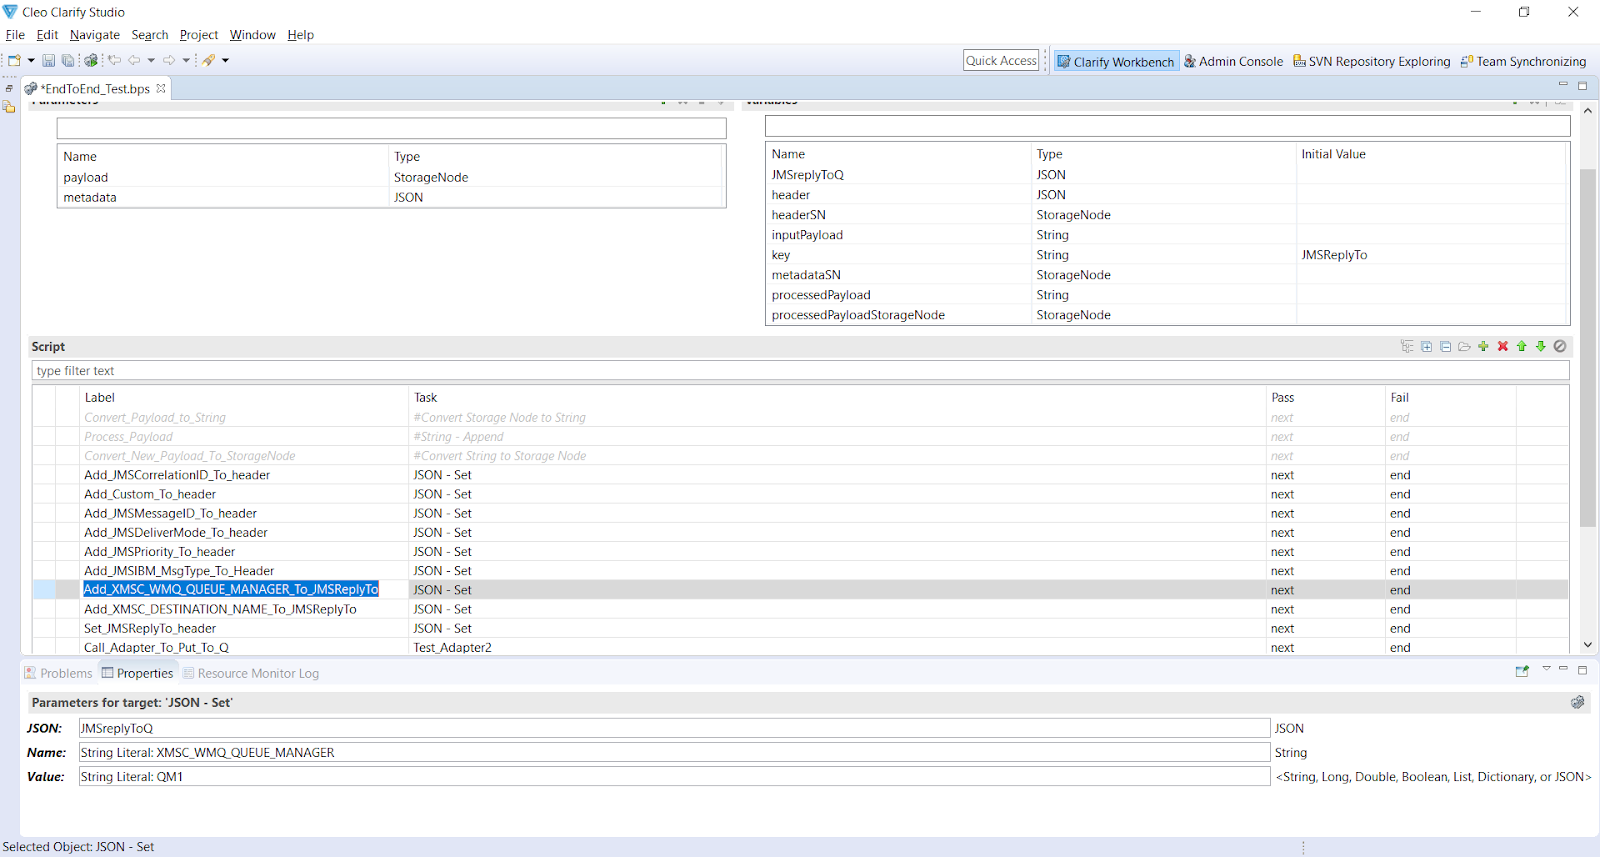1600x857 pixels.
Task: Switch to the Admin Console perspective
Action: [x=1233, y=61]
